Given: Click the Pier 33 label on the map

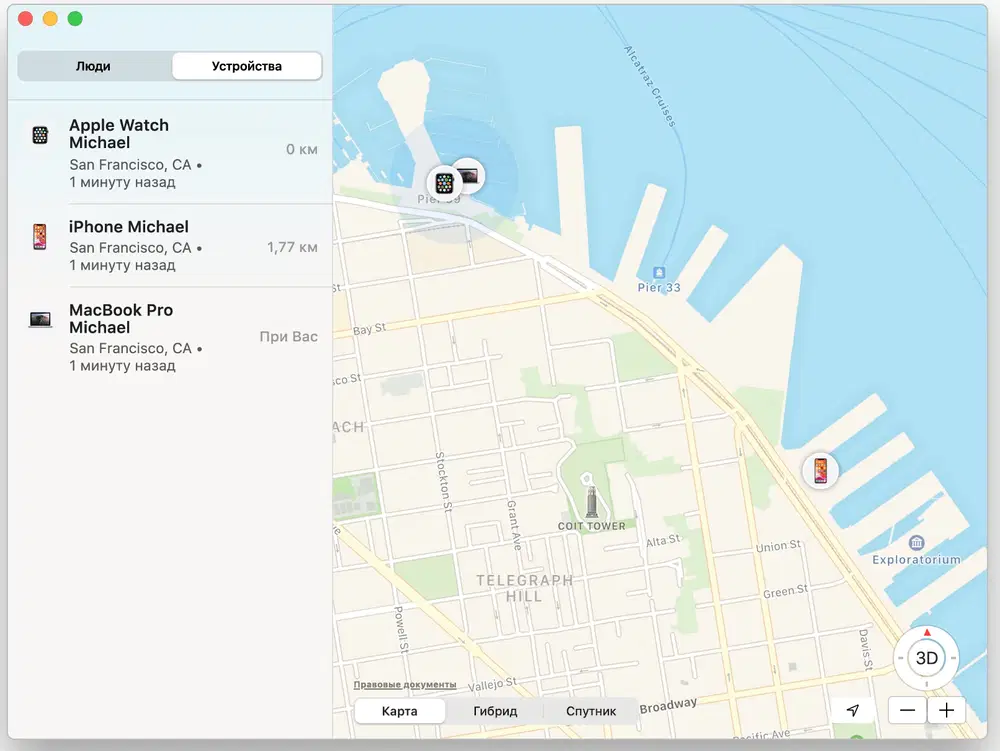Looking at the screenshot, I should [x=659, y=288].
